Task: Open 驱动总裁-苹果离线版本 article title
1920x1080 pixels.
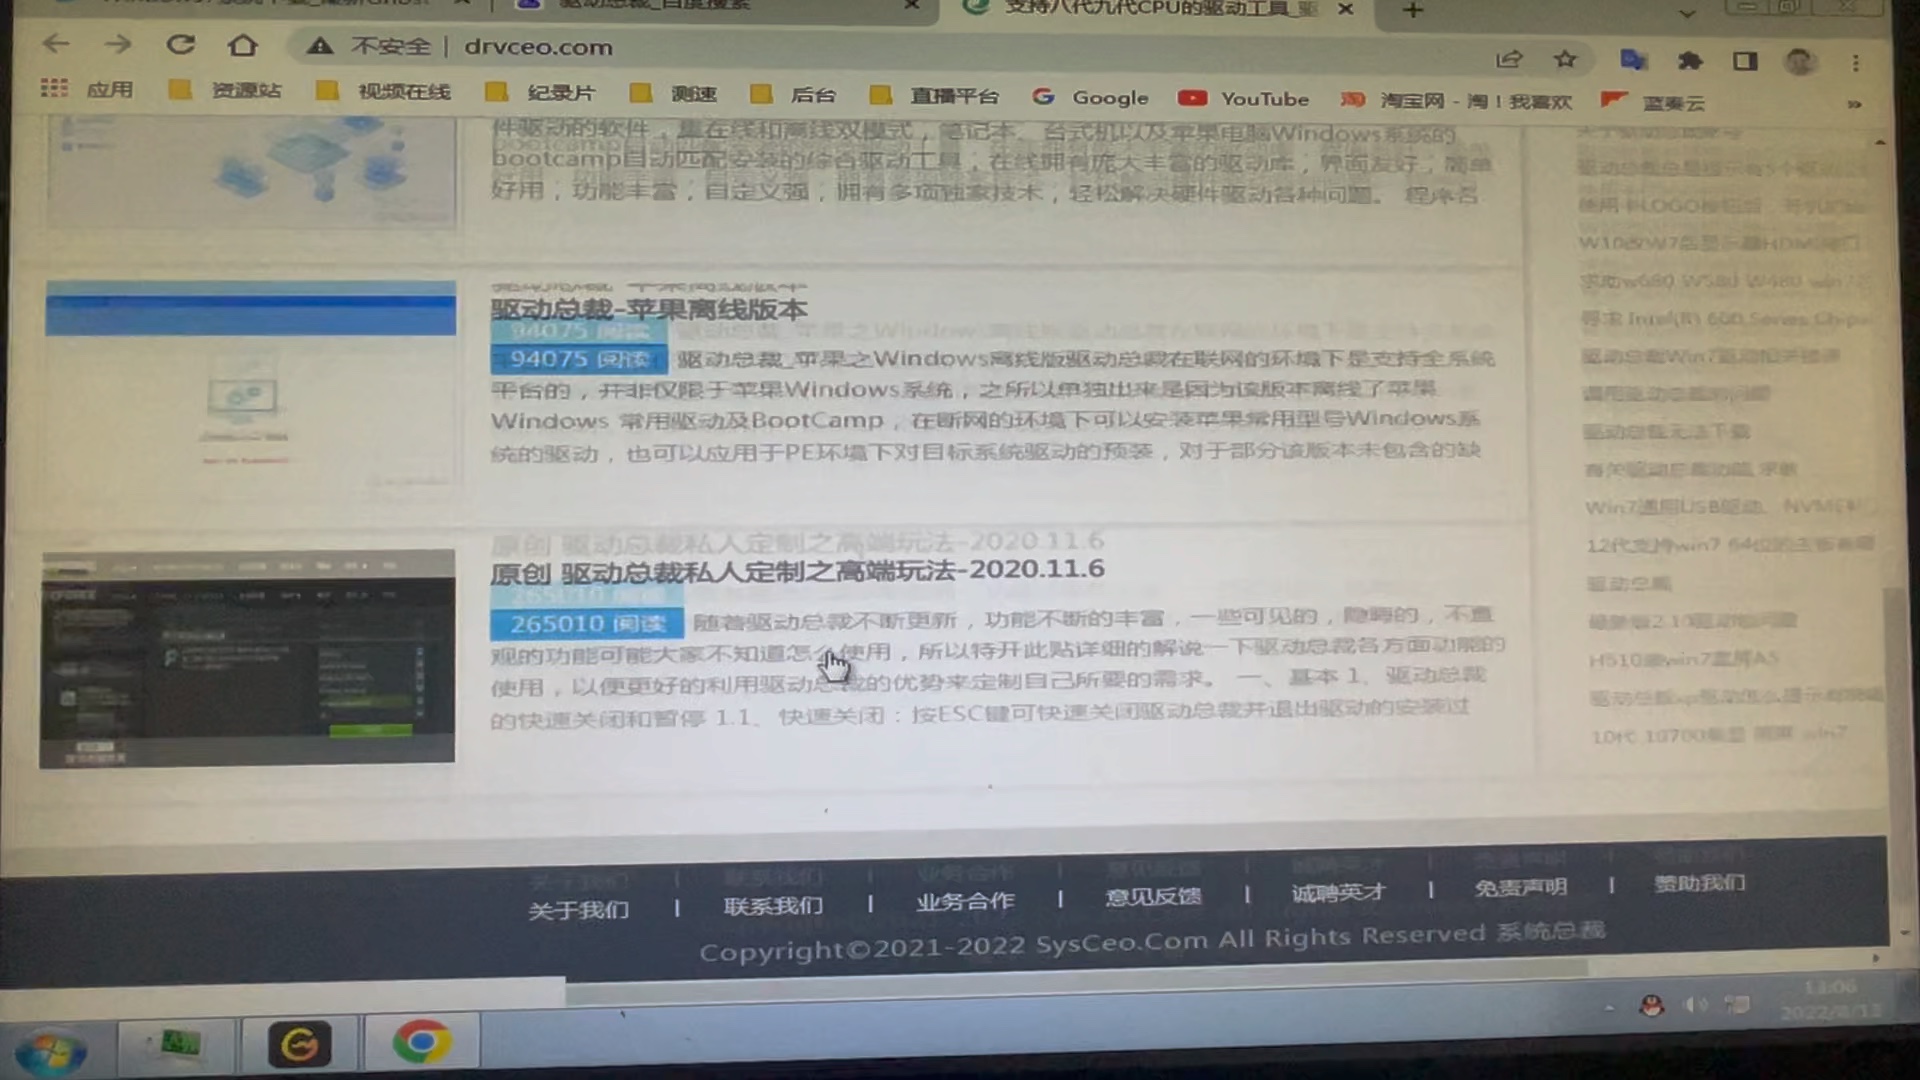Action: 648,309
